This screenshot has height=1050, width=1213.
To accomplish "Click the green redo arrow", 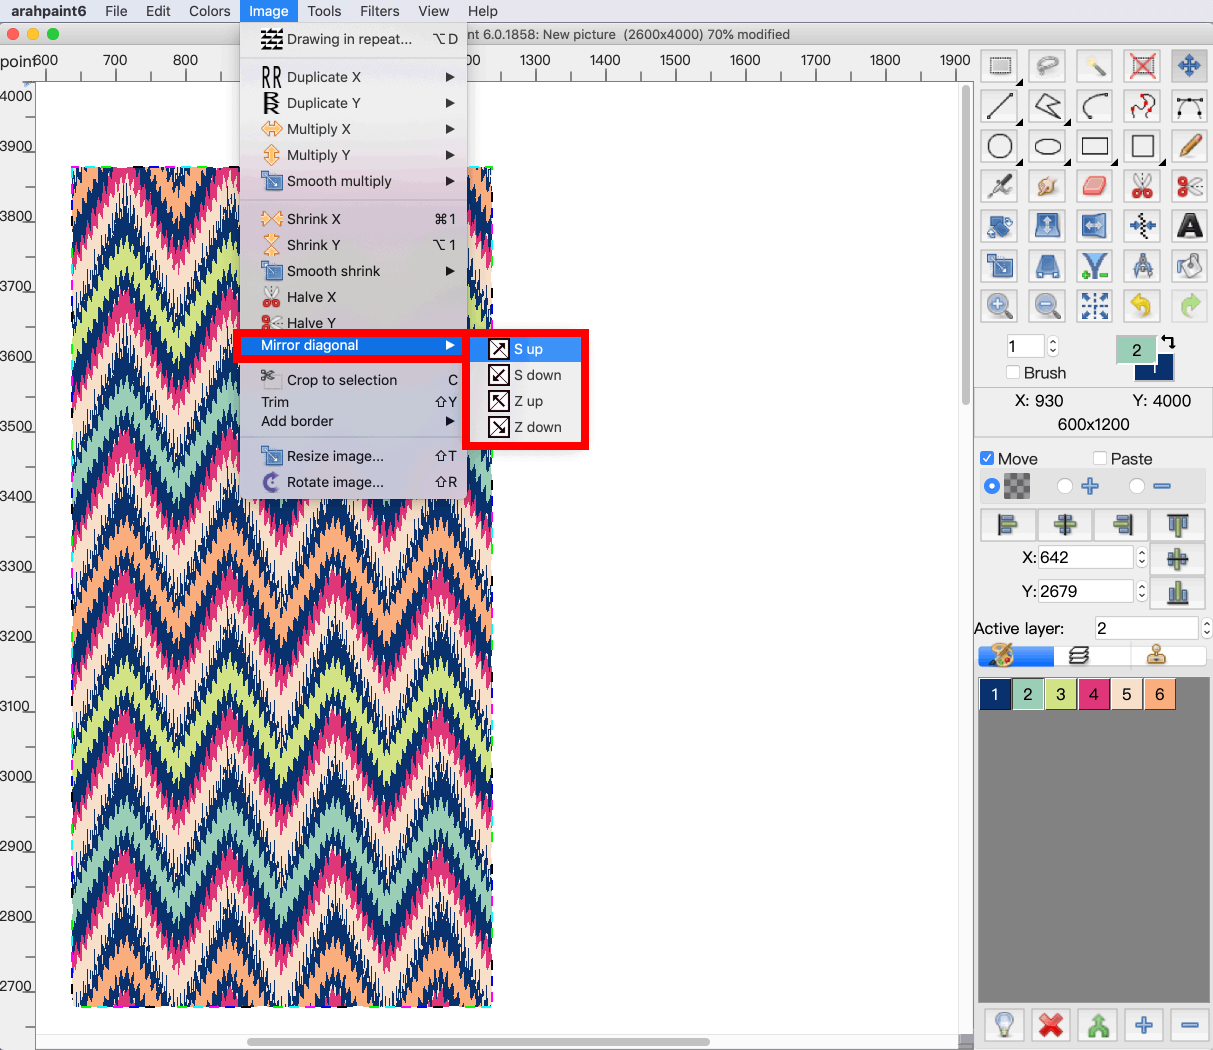I will [1189, 306].
